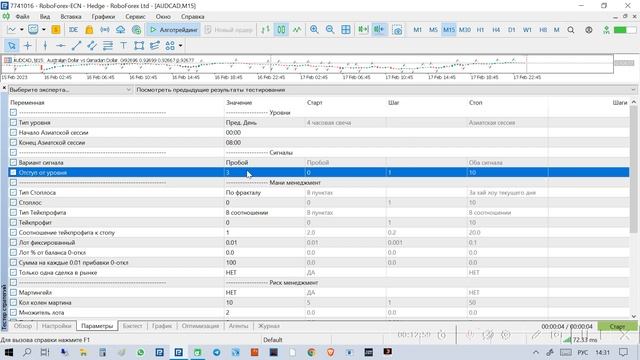Open the second toolbar profile dropdown arrow
Screen dimensions: 640x360
[x=44, y=30]
